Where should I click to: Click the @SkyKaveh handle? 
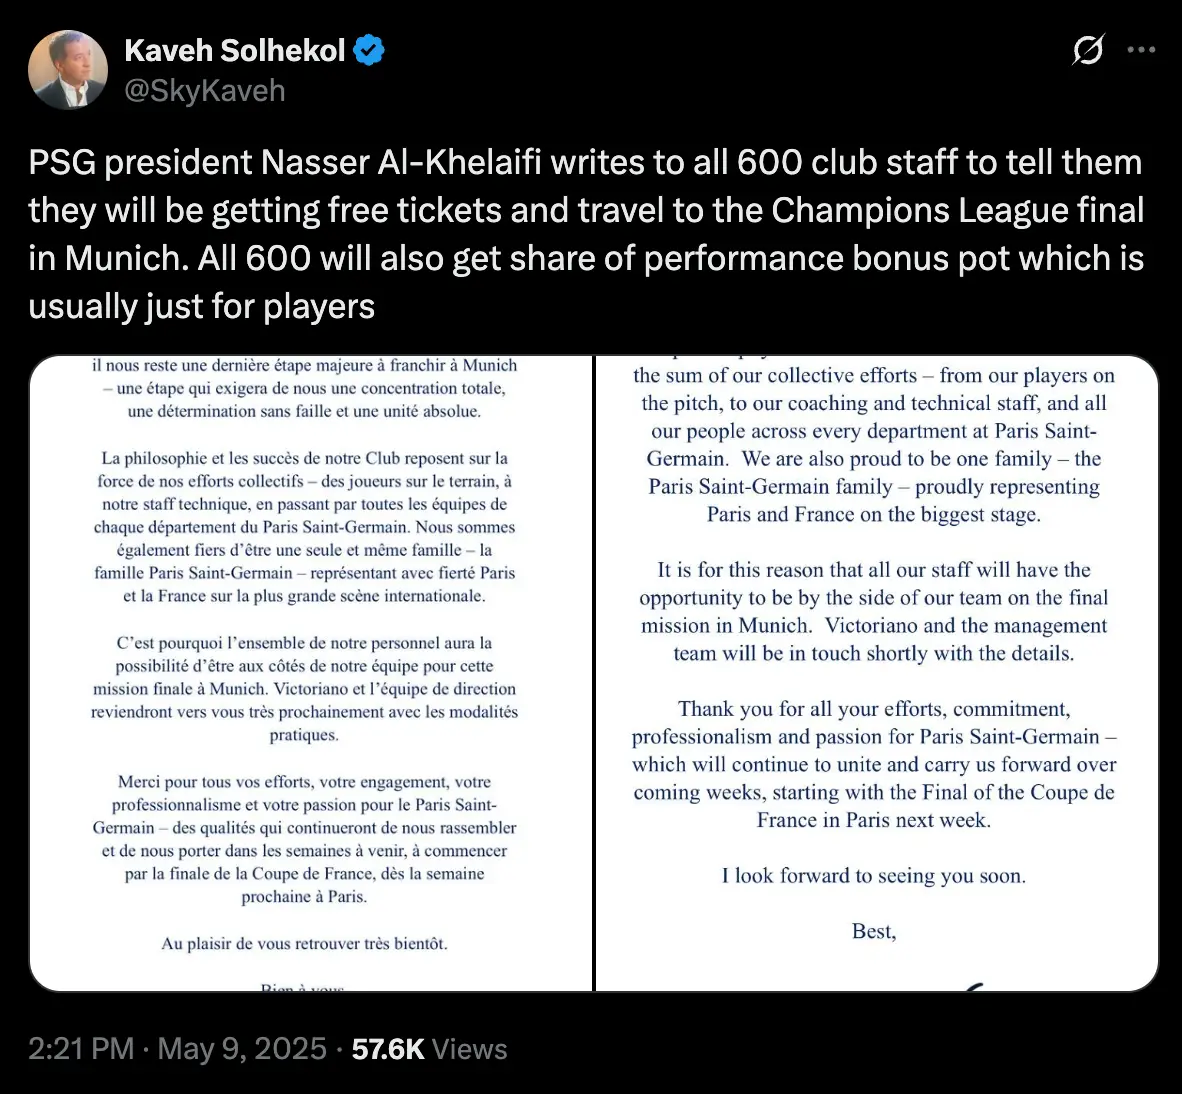205,91
